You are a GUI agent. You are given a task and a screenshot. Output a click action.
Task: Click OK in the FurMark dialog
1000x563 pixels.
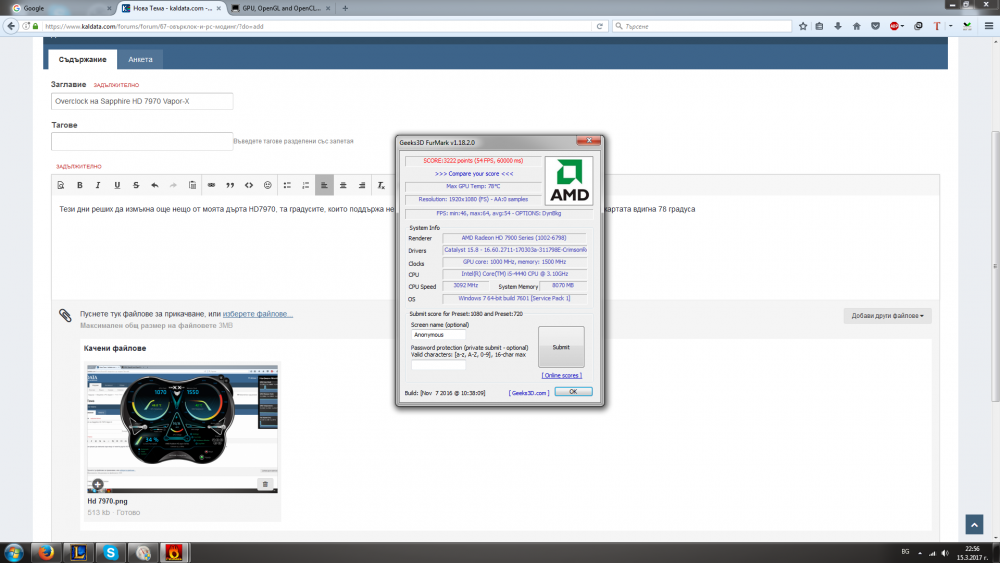coord(573,391)
